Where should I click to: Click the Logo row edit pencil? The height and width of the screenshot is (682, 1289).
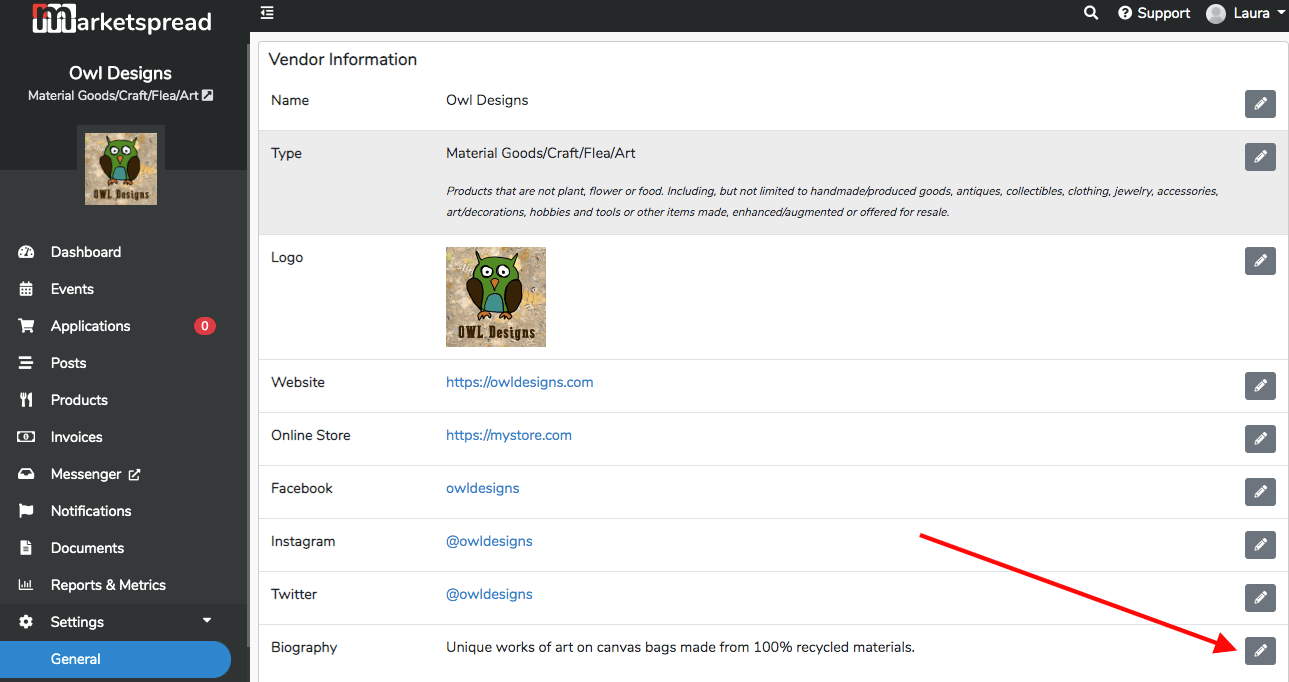tap(1260, 261)
